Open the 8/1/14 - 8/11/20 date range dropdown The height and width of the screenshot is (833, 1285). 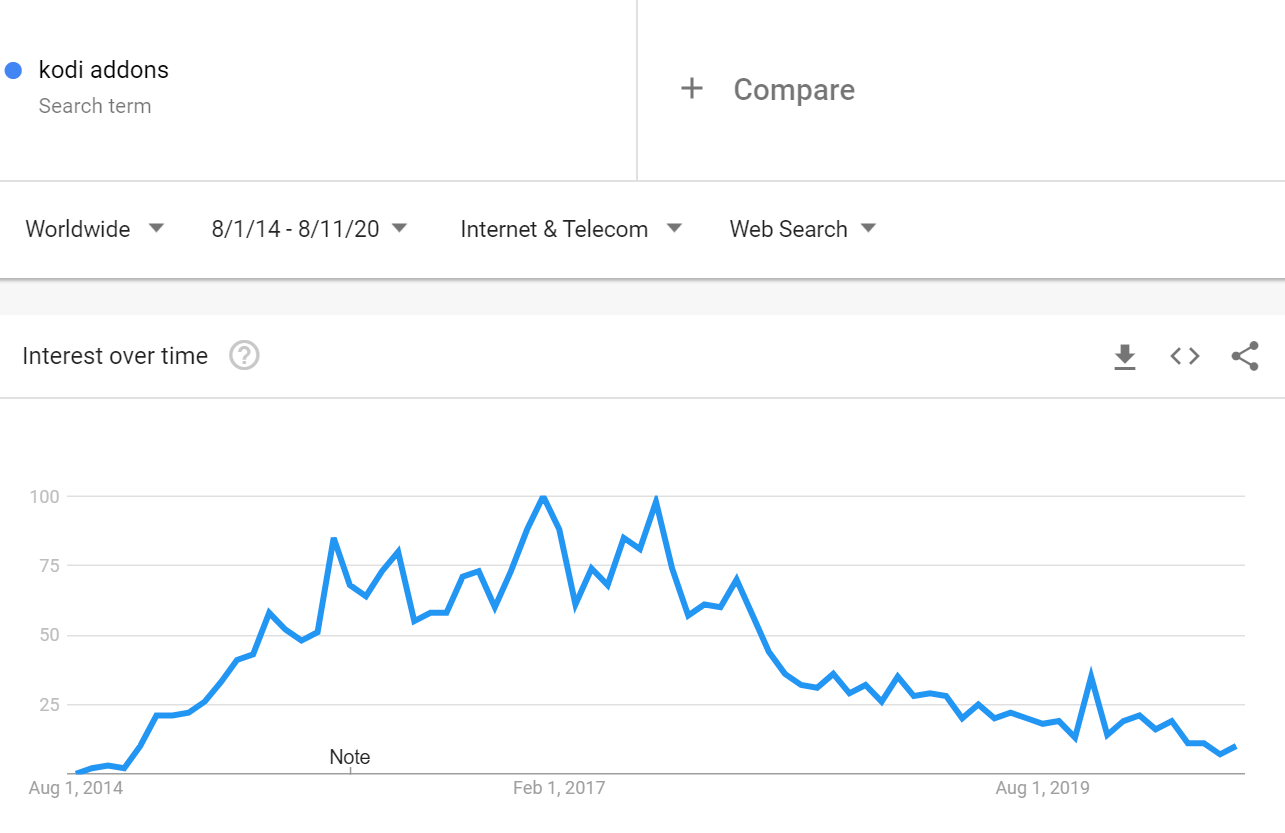point(310,229)
